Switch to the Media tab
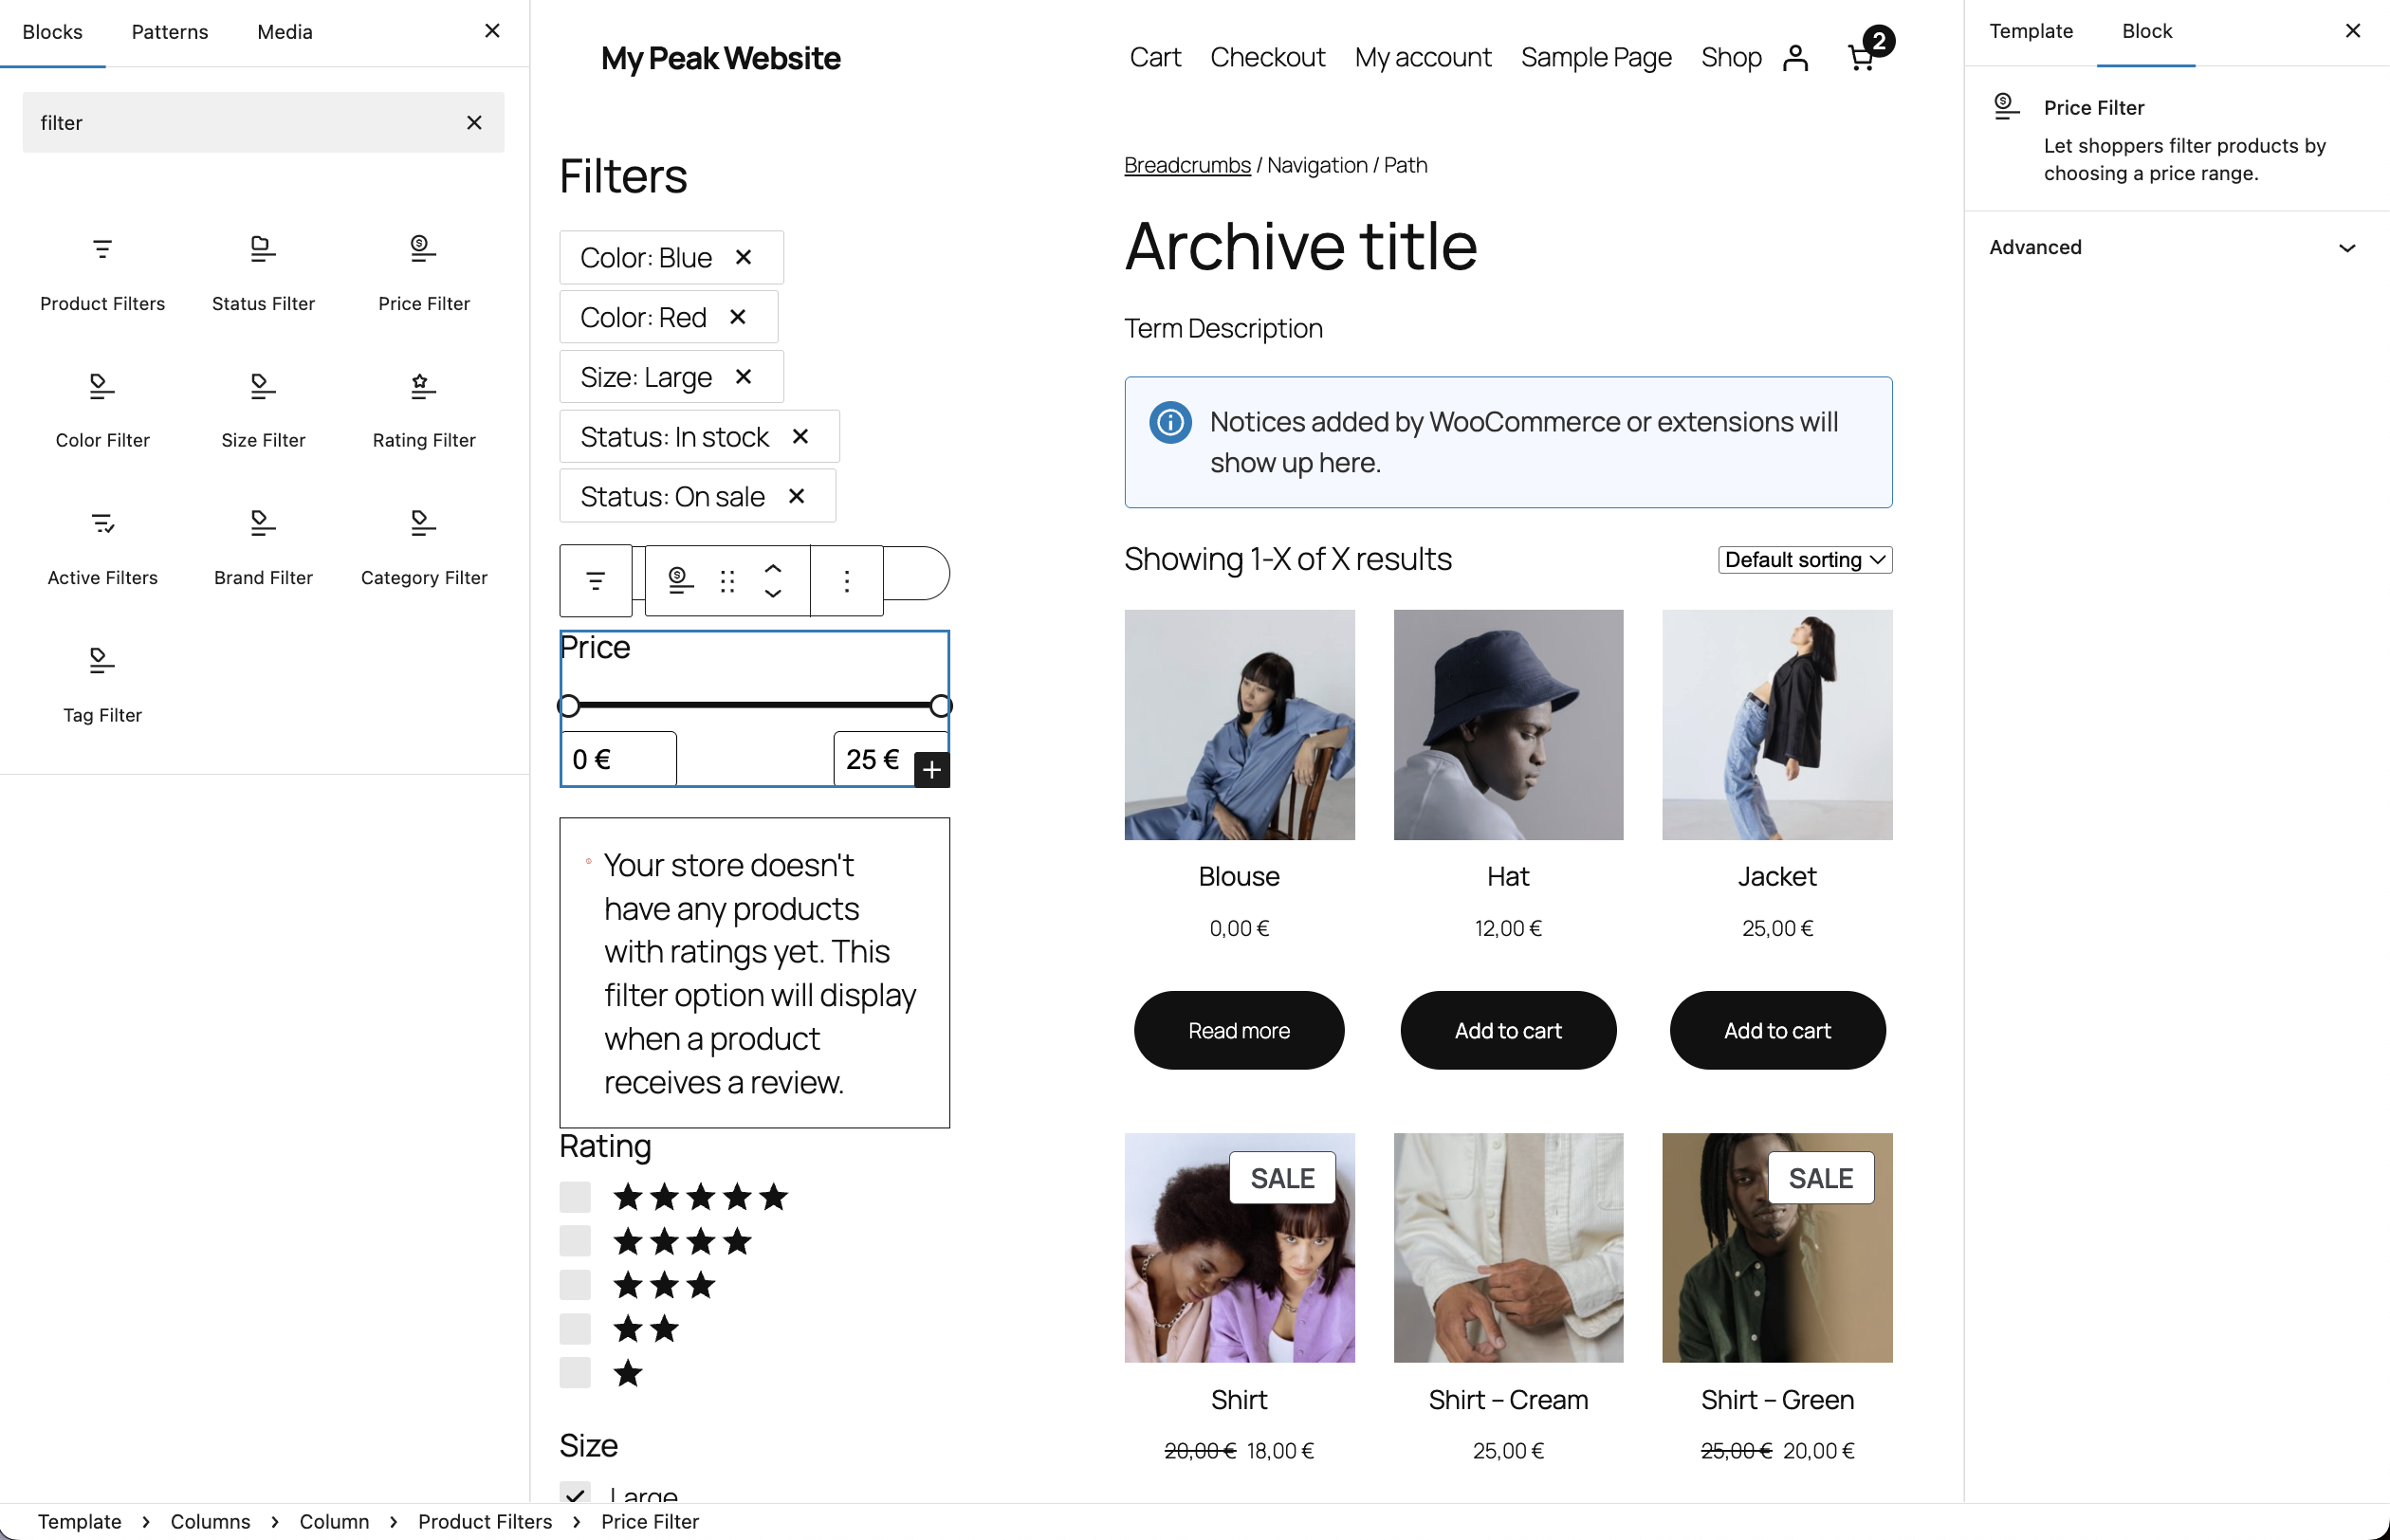This screenshot has height=1540, width=2390. 285,32
